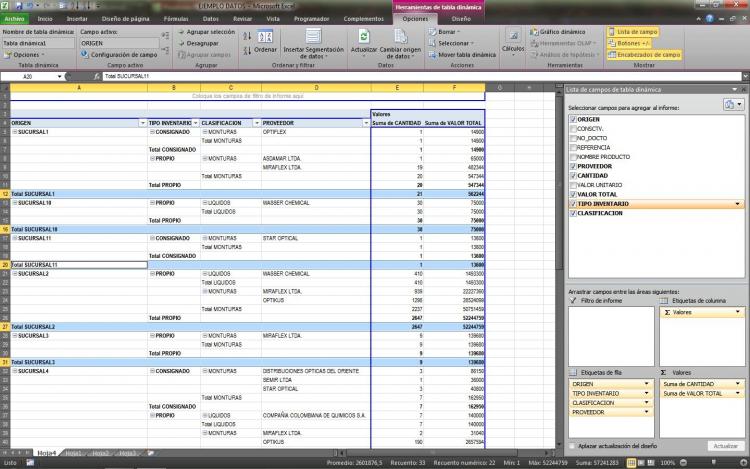This screenshot has width=750, height=469.
Task: Open the Cálculos menu icon
Action: coord(513,36)
